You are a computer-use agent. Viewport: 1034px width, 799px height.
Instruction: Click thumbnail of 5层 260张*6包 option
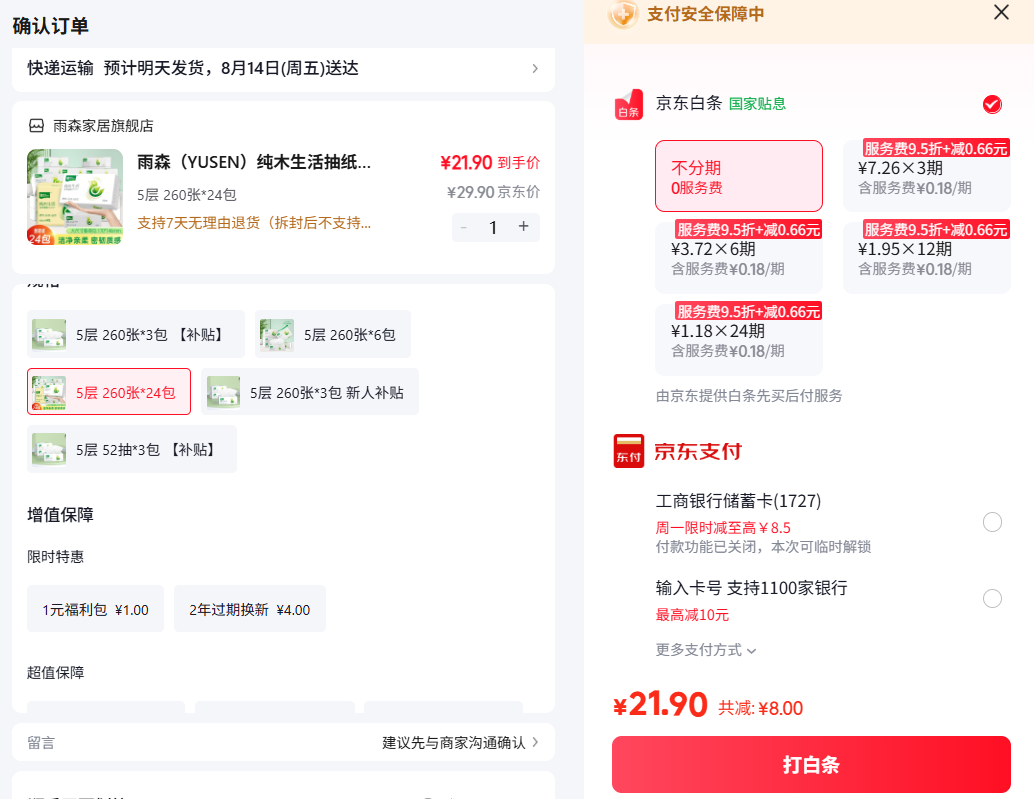276,335
